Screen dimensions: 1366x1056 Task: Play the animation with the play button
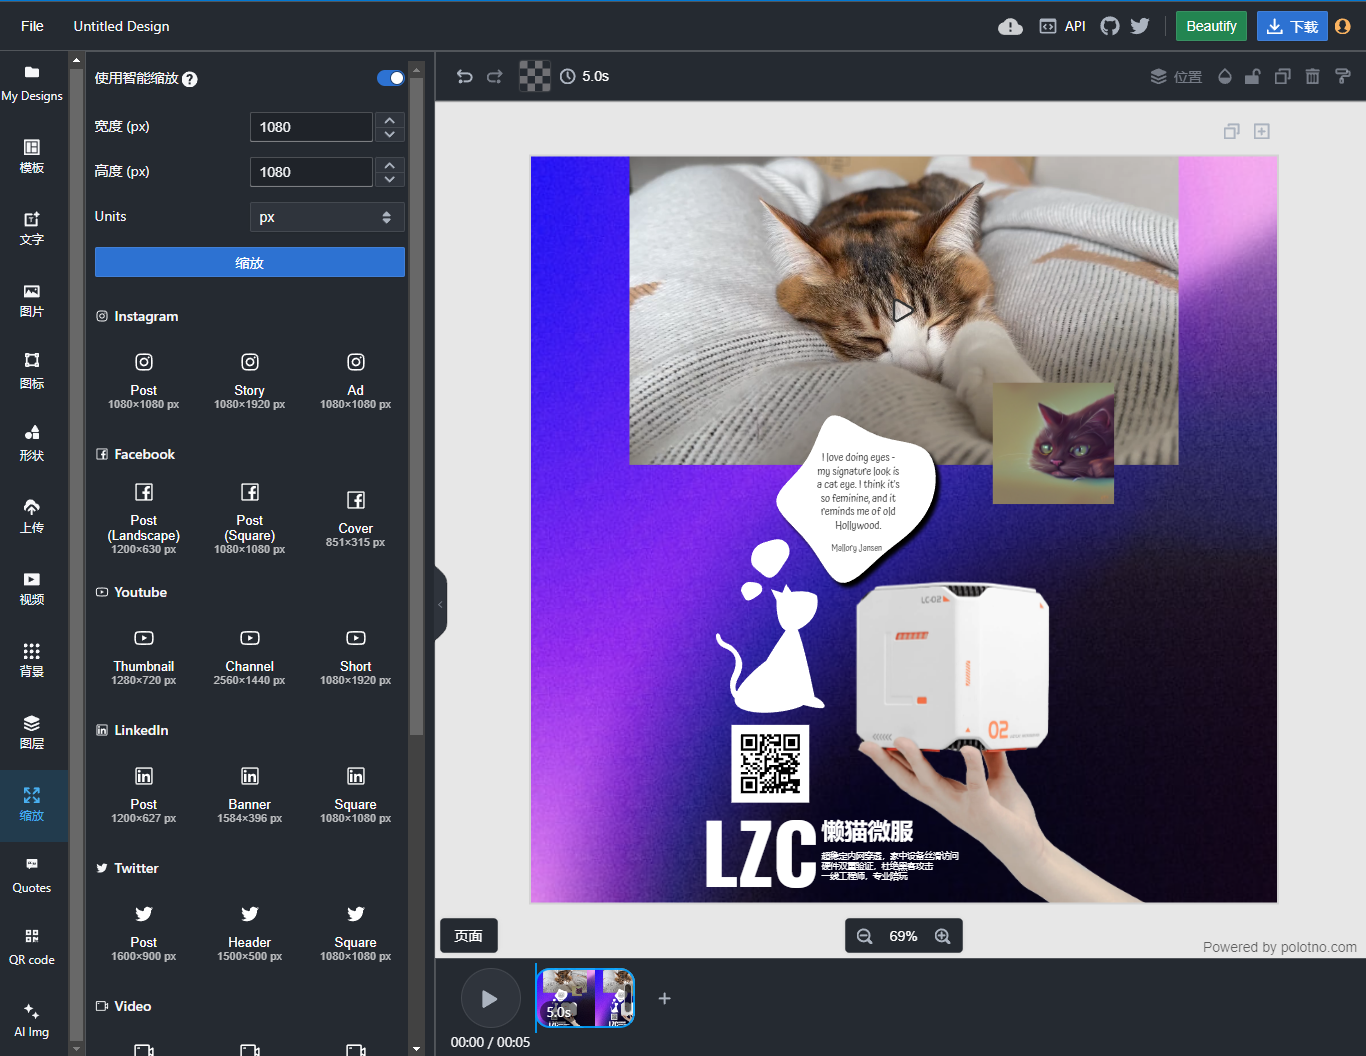[490, 998]
